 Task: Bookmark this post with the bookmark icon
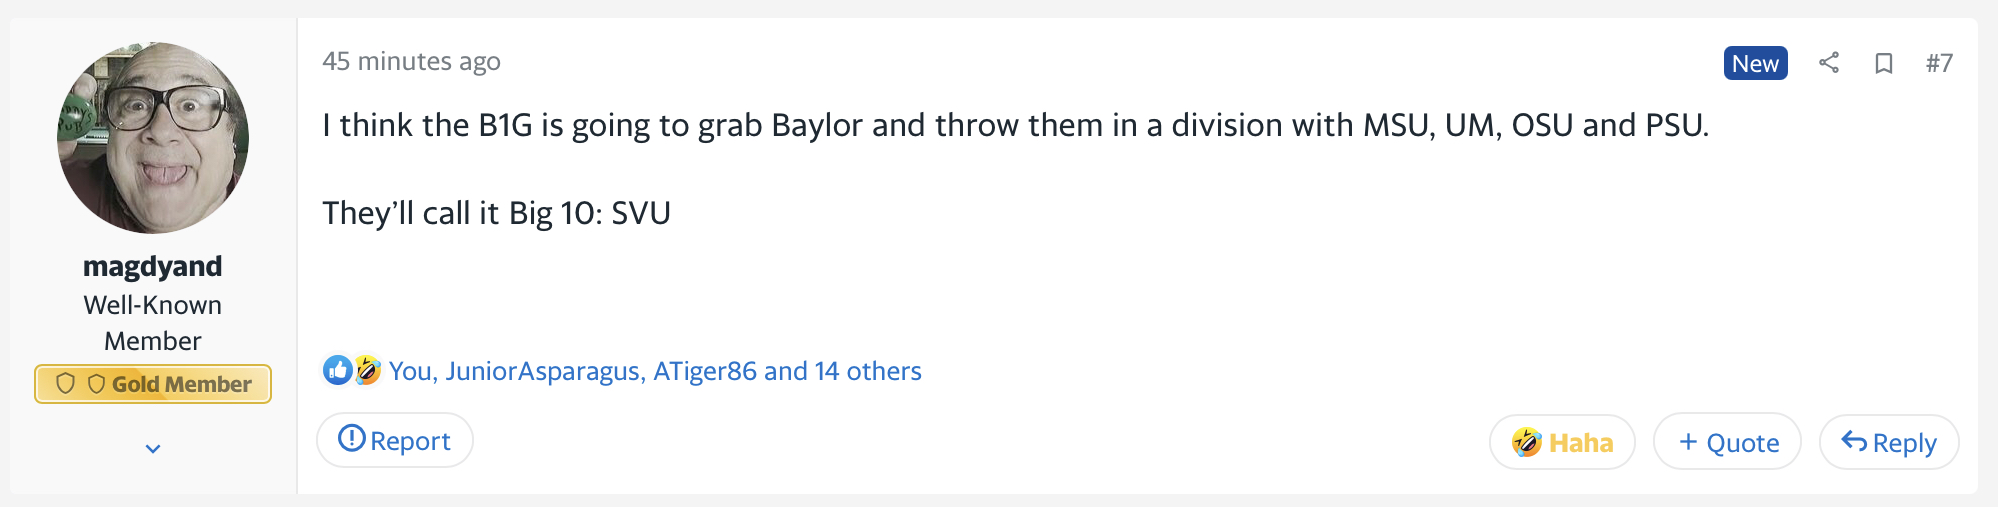[x=1884, y=64]
